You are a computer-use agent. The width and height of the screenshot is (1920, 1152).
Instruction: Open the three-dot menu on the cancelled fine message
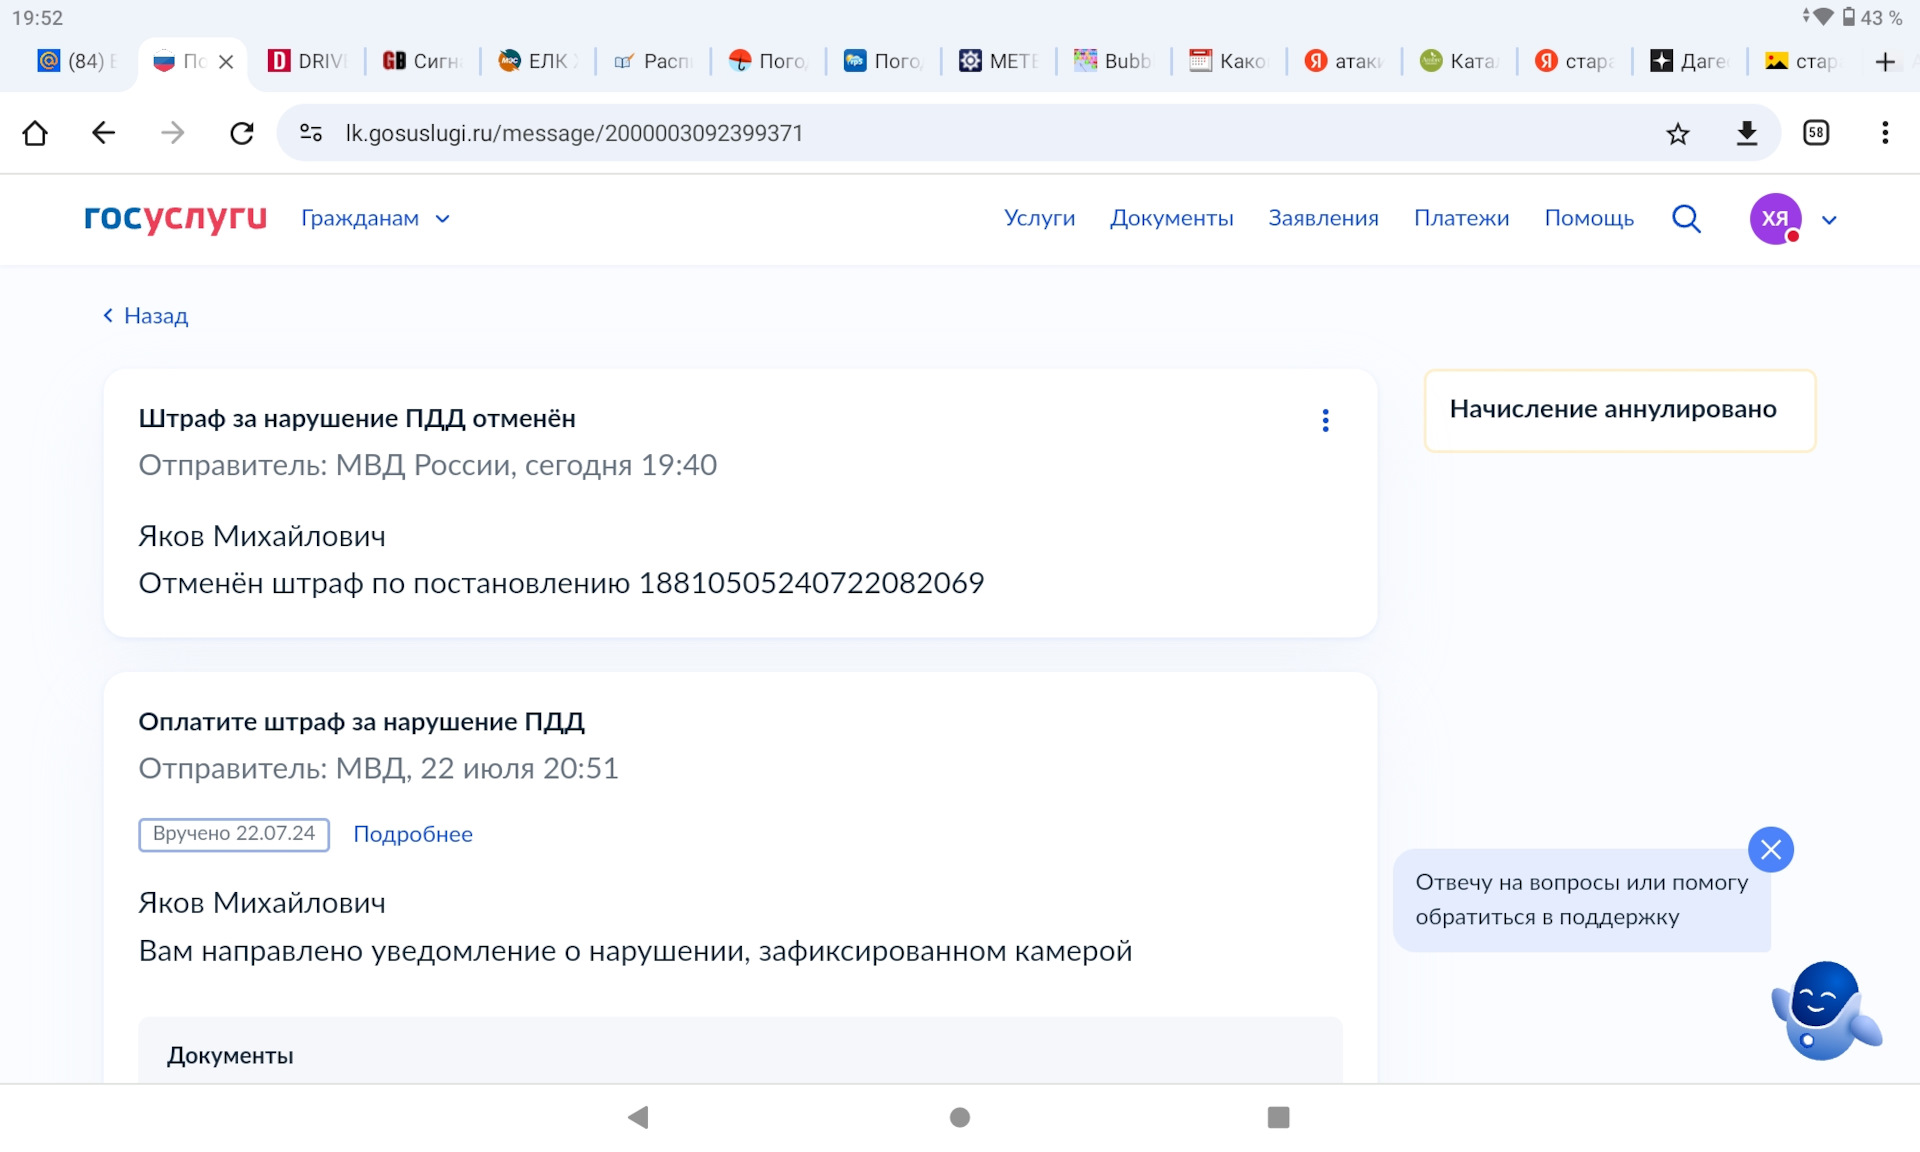coord(1325,420)
